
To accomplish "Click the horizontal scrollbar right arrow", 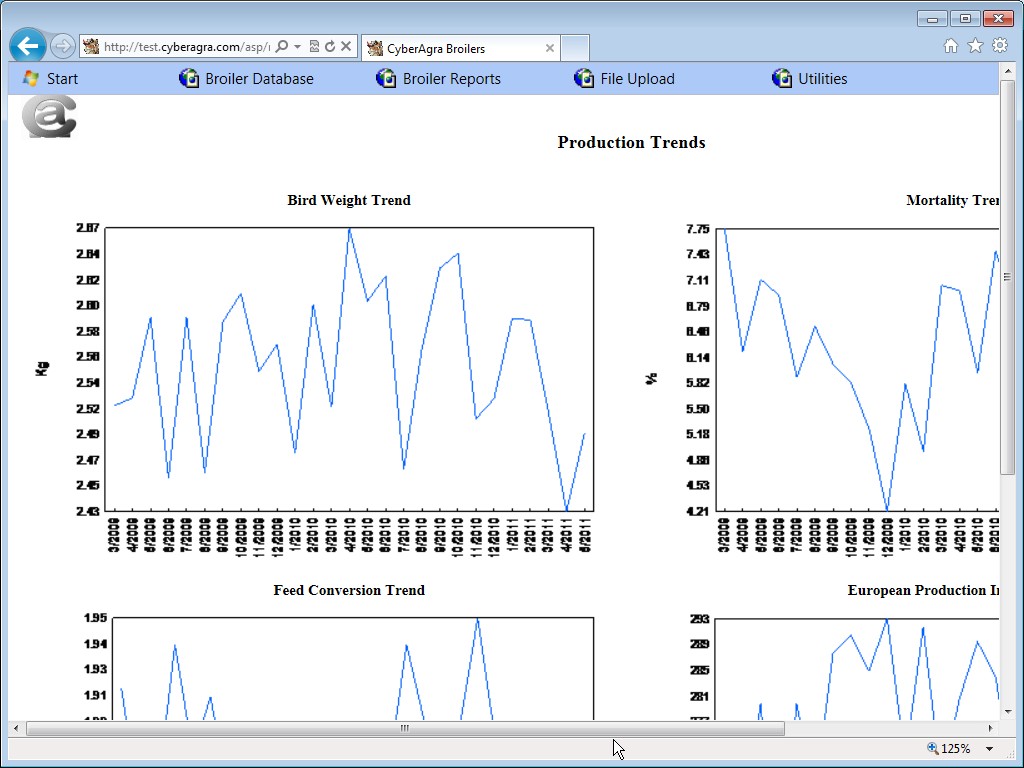I will [991, 729].
